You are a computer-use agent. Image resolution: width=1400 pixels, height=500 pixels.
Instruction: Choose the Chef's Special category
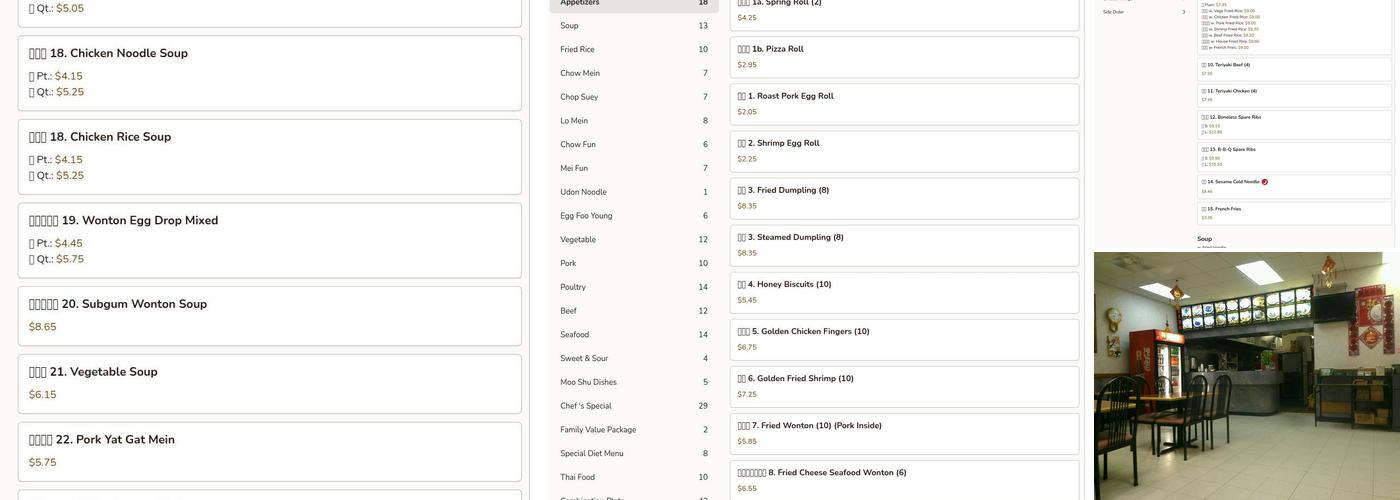(x=586, y=406)
